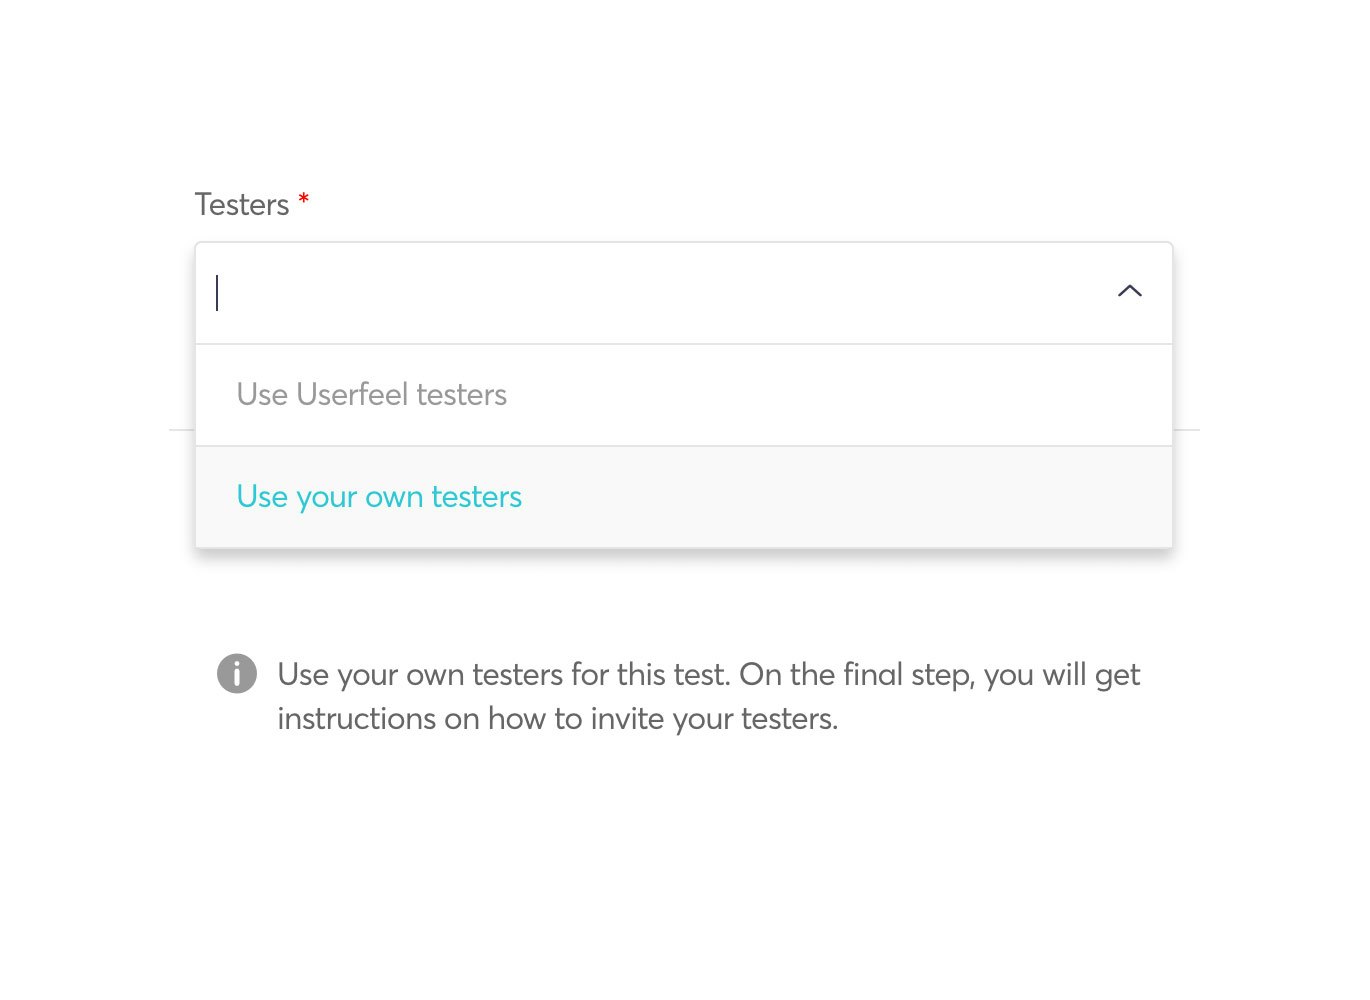Click the 'Use your own testers' link

(x=379, y=496)
